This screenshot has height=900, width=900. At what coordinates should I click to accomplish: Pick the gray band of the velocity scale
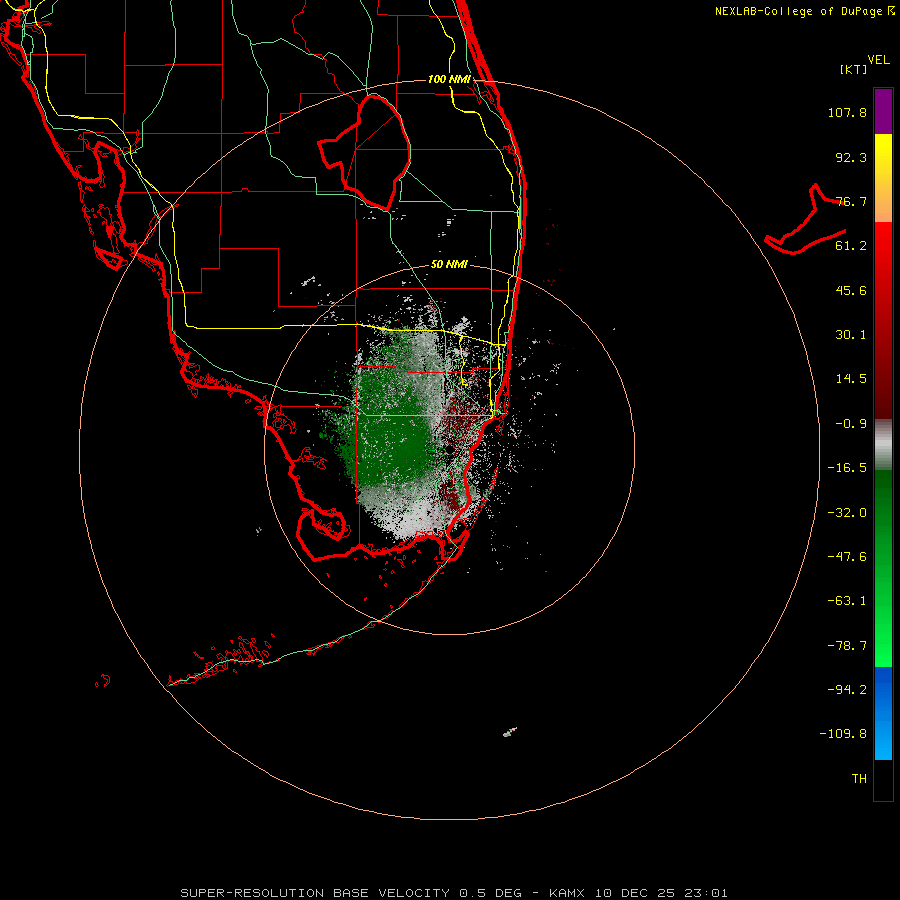pos(883,445)
